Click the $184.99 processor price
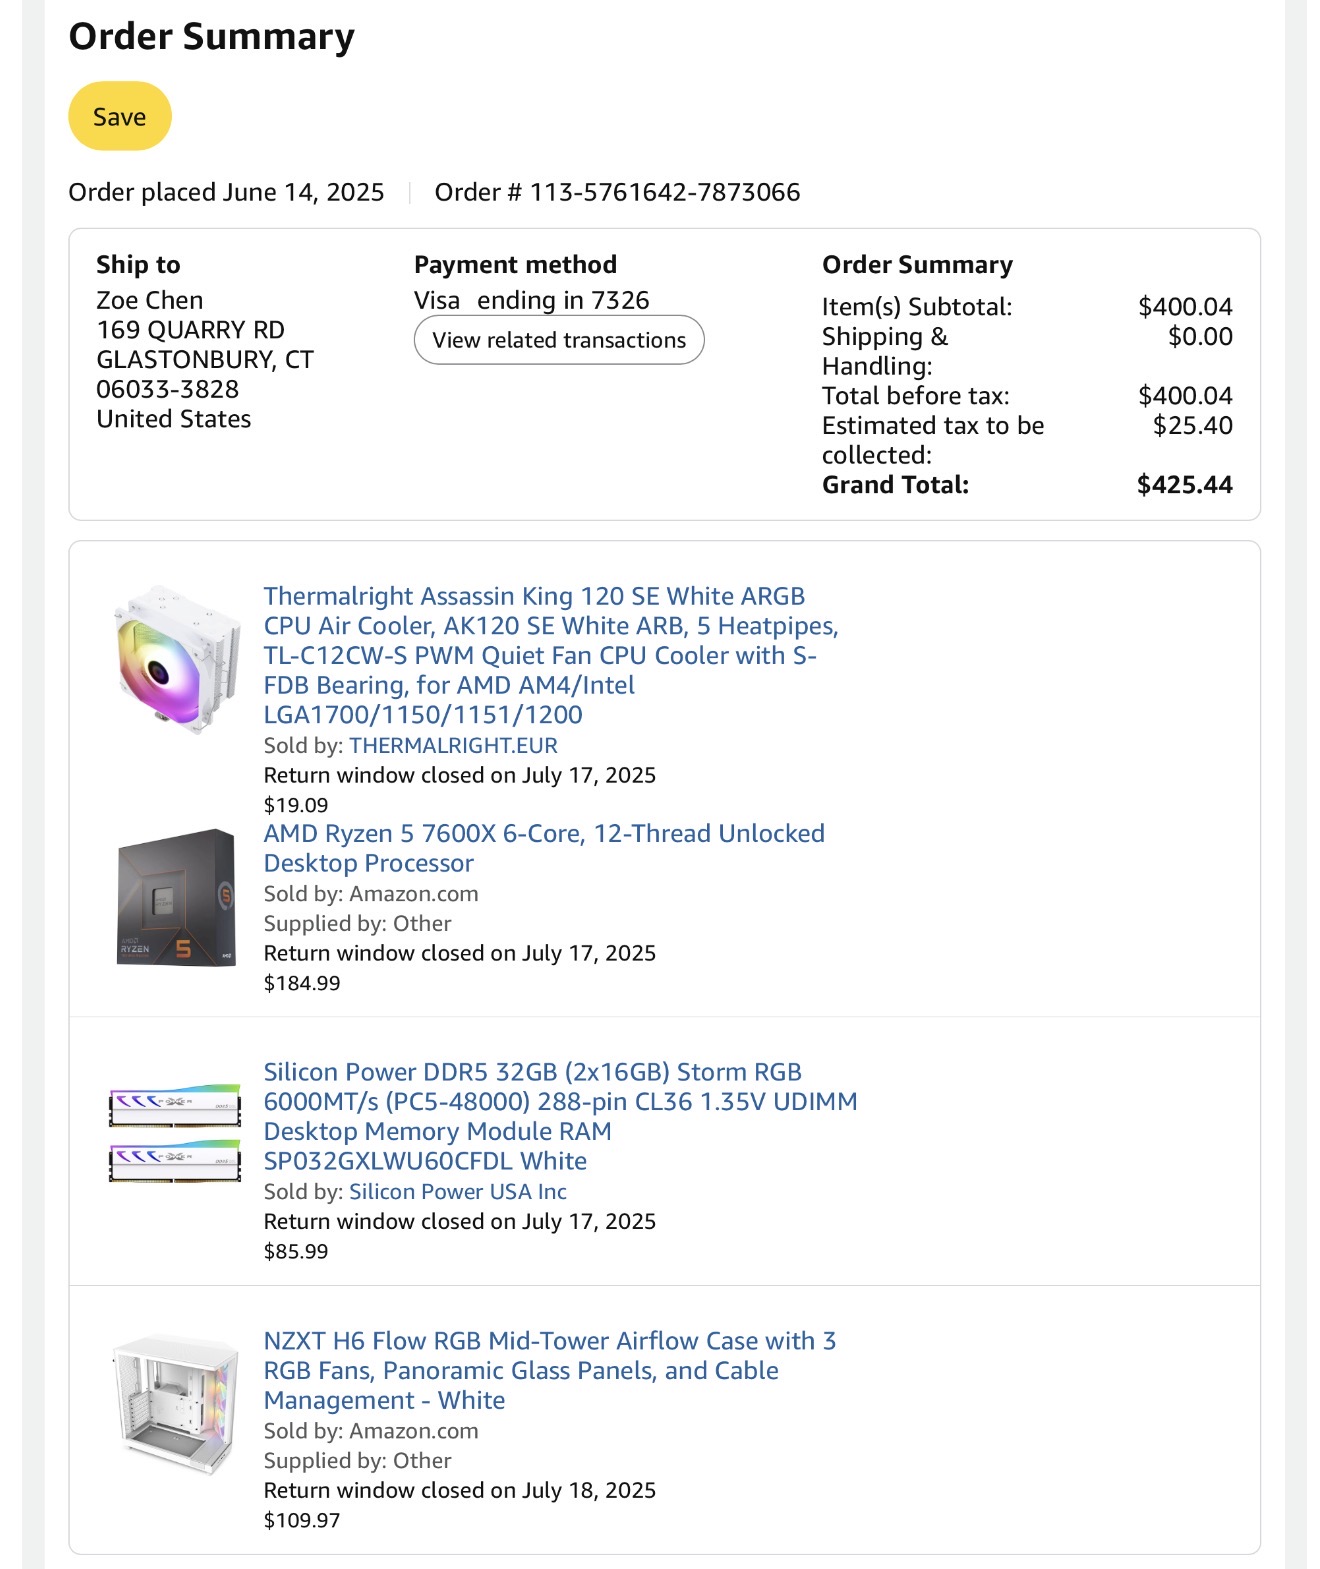 tap(301, 983)
